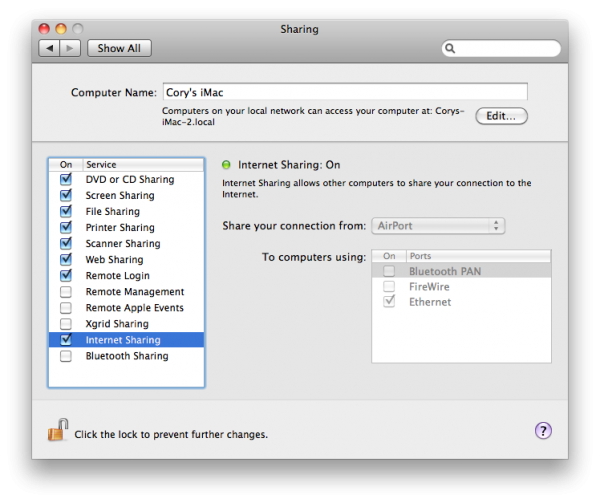
Task: Disable the File Sharing checkbox
Action: [66, 212]
